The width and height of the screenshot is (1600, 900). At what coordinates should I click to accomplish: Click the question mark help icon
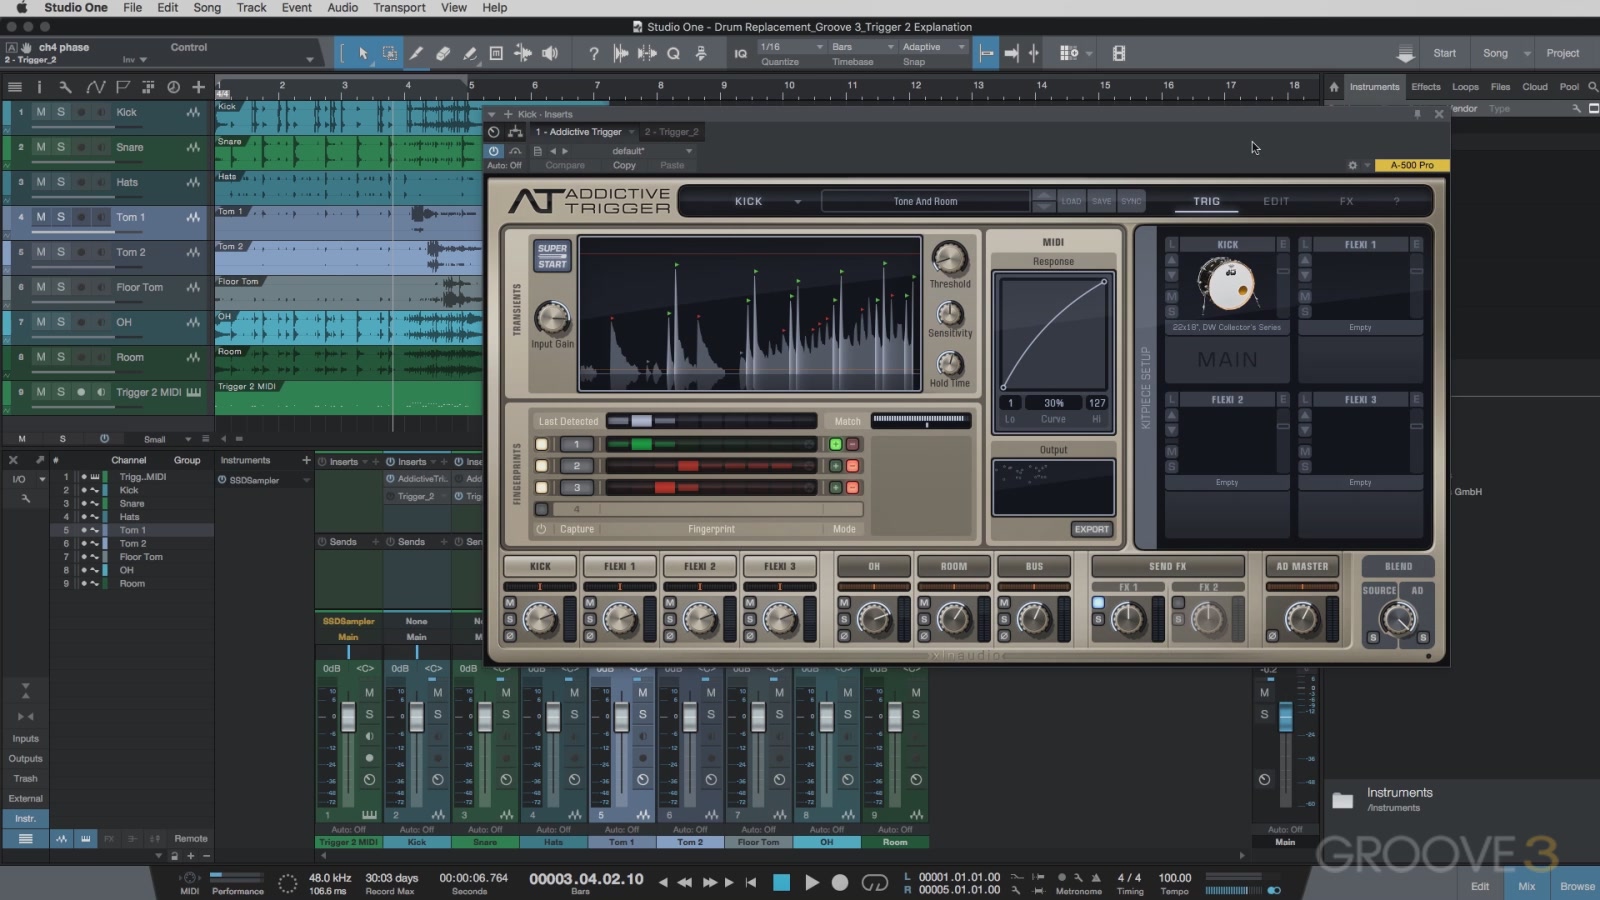pyautogui.click(x=593, y=53)
